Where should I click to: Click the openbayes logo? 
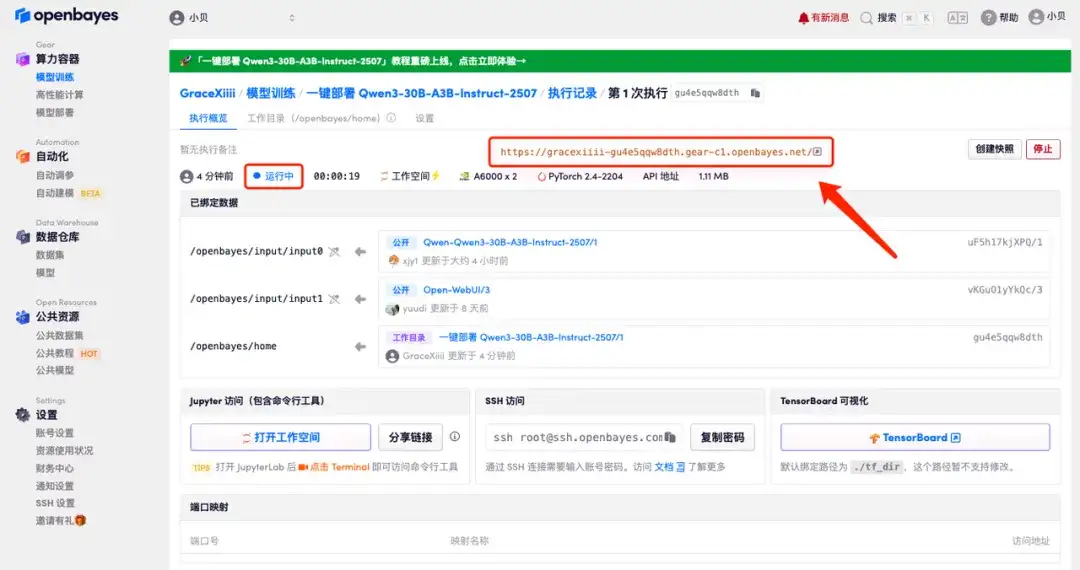(x=66, y=15)
